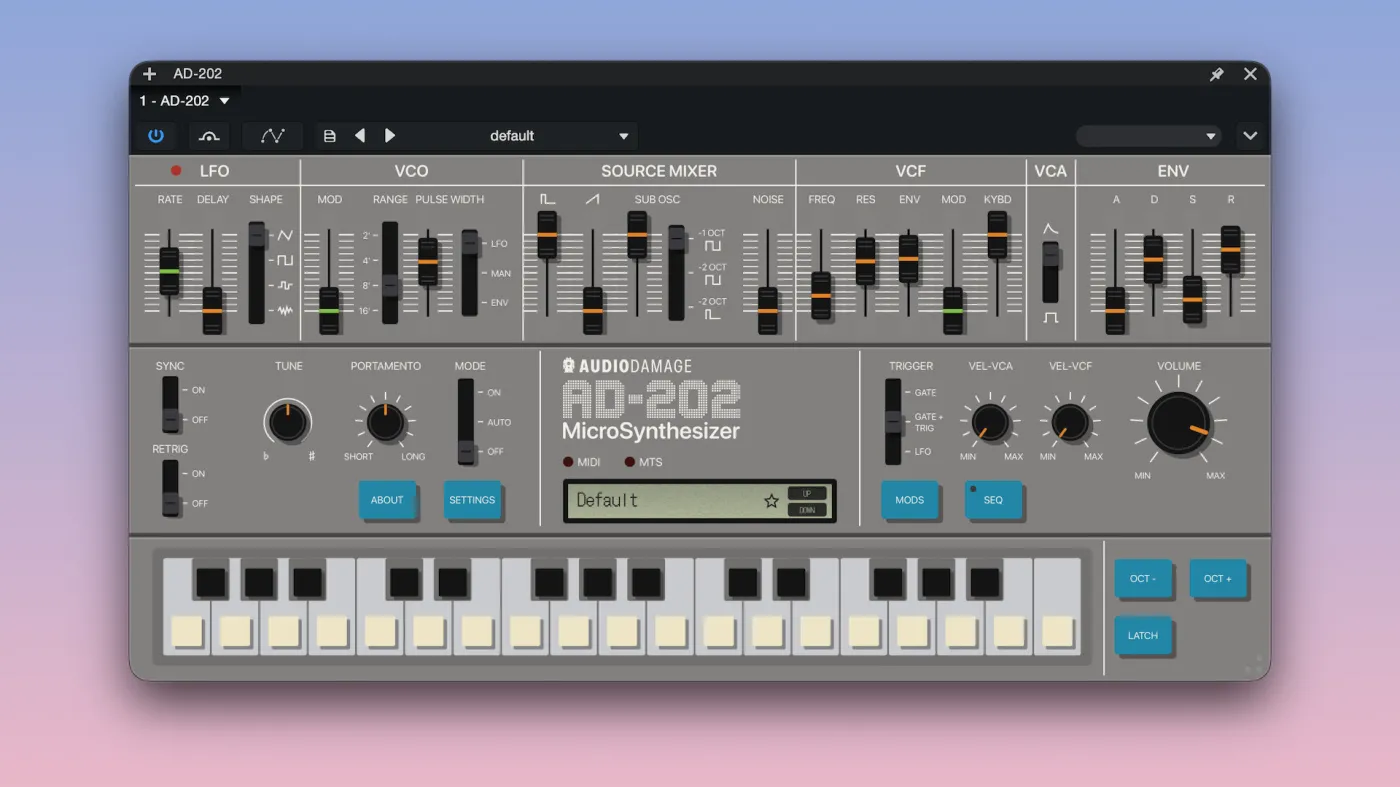Click the sawtooth wave icon in Source Mixer

click(592, 199)
